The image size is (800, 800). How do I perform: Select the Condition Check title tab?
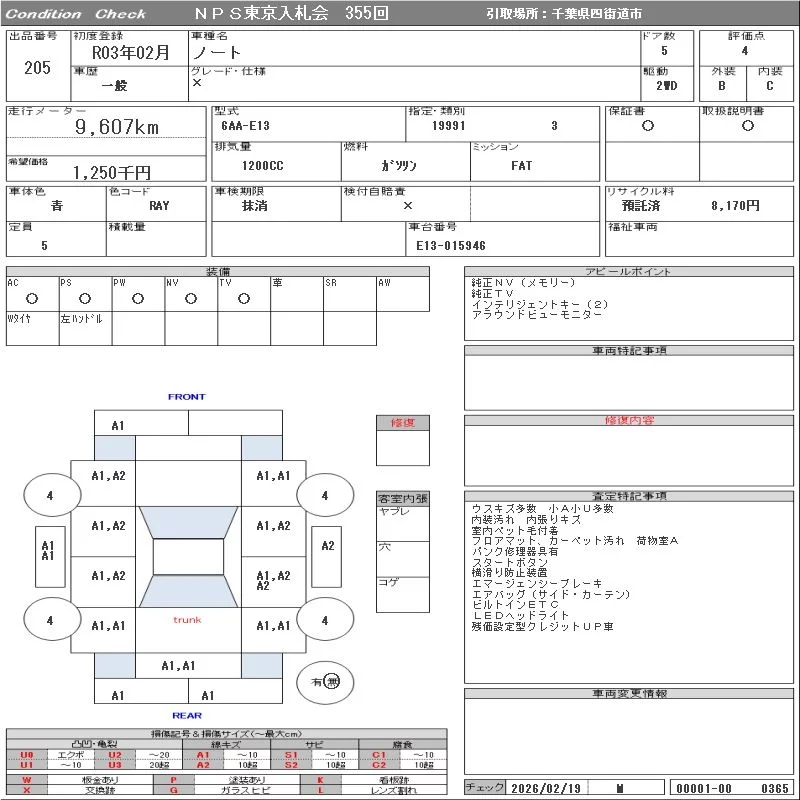pos(76,14)
